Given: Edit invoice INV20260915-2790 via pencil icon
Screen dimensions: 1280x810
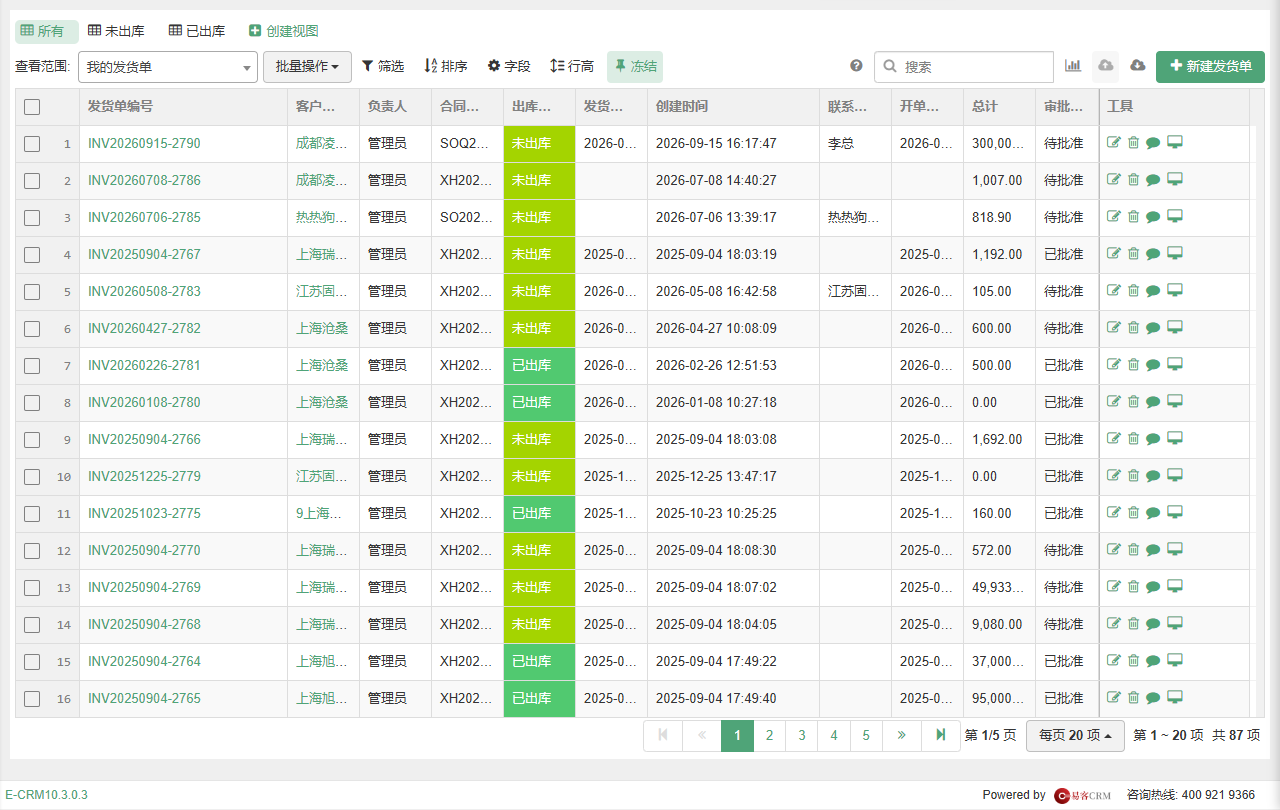Looking at the screenshot, I should click(1114, 143).
